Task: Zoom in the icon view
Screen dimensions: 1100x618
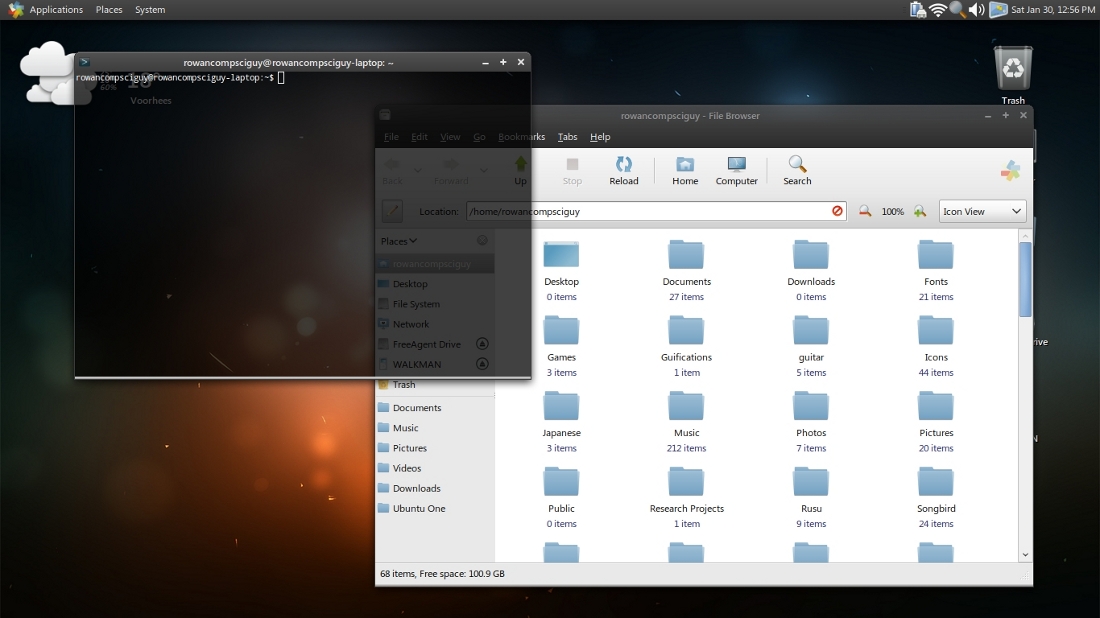Action: pos(920,211)
